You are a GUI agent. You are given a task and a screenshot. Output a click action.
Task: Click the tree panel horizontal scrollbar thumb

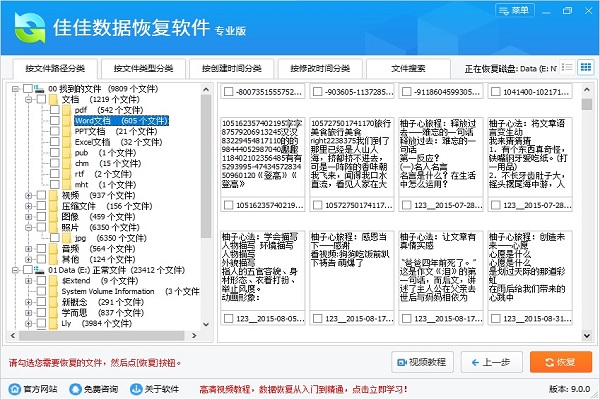pyautogui.click(x=102, y=336)
